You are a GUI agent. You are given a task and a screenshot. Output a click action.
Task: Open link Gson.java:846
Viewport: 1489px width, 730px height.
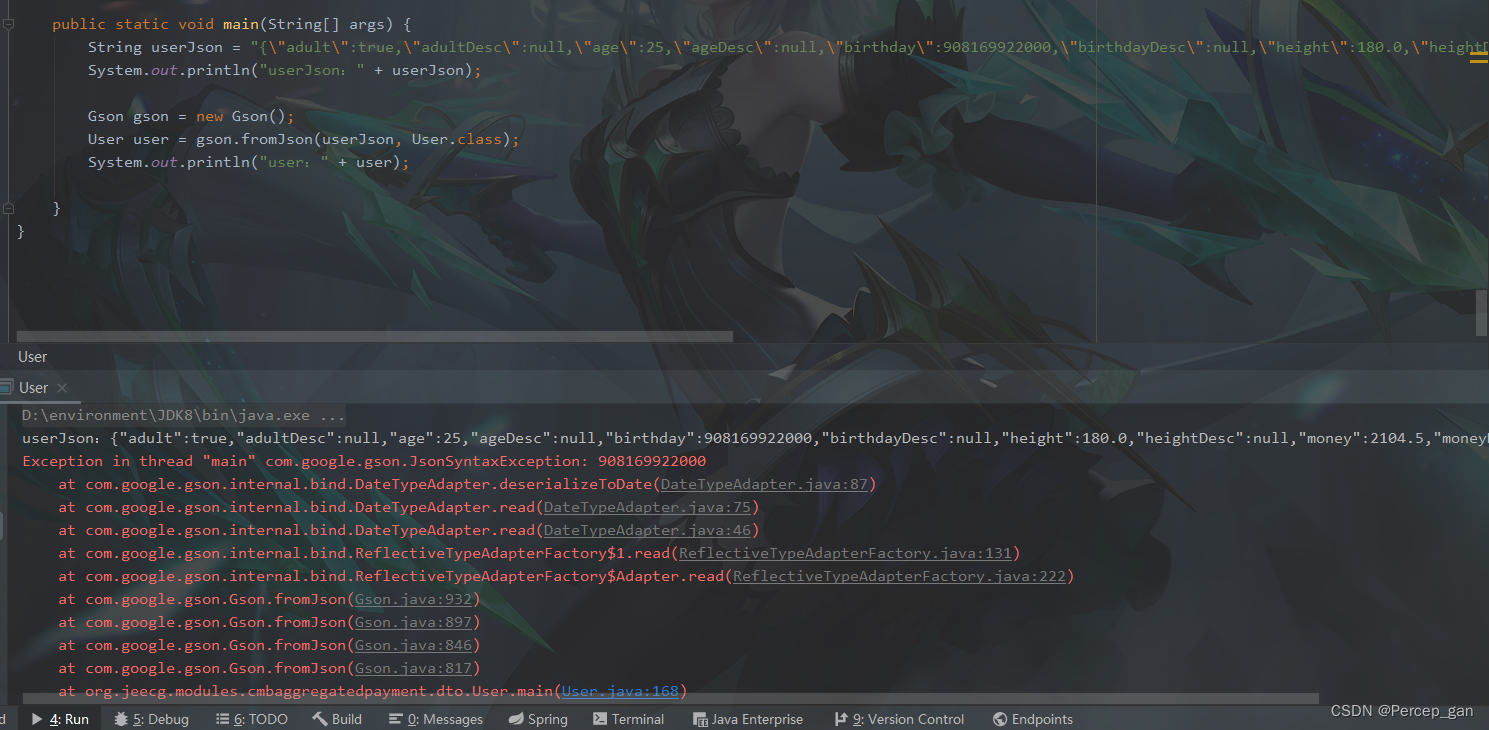[414, 645]
